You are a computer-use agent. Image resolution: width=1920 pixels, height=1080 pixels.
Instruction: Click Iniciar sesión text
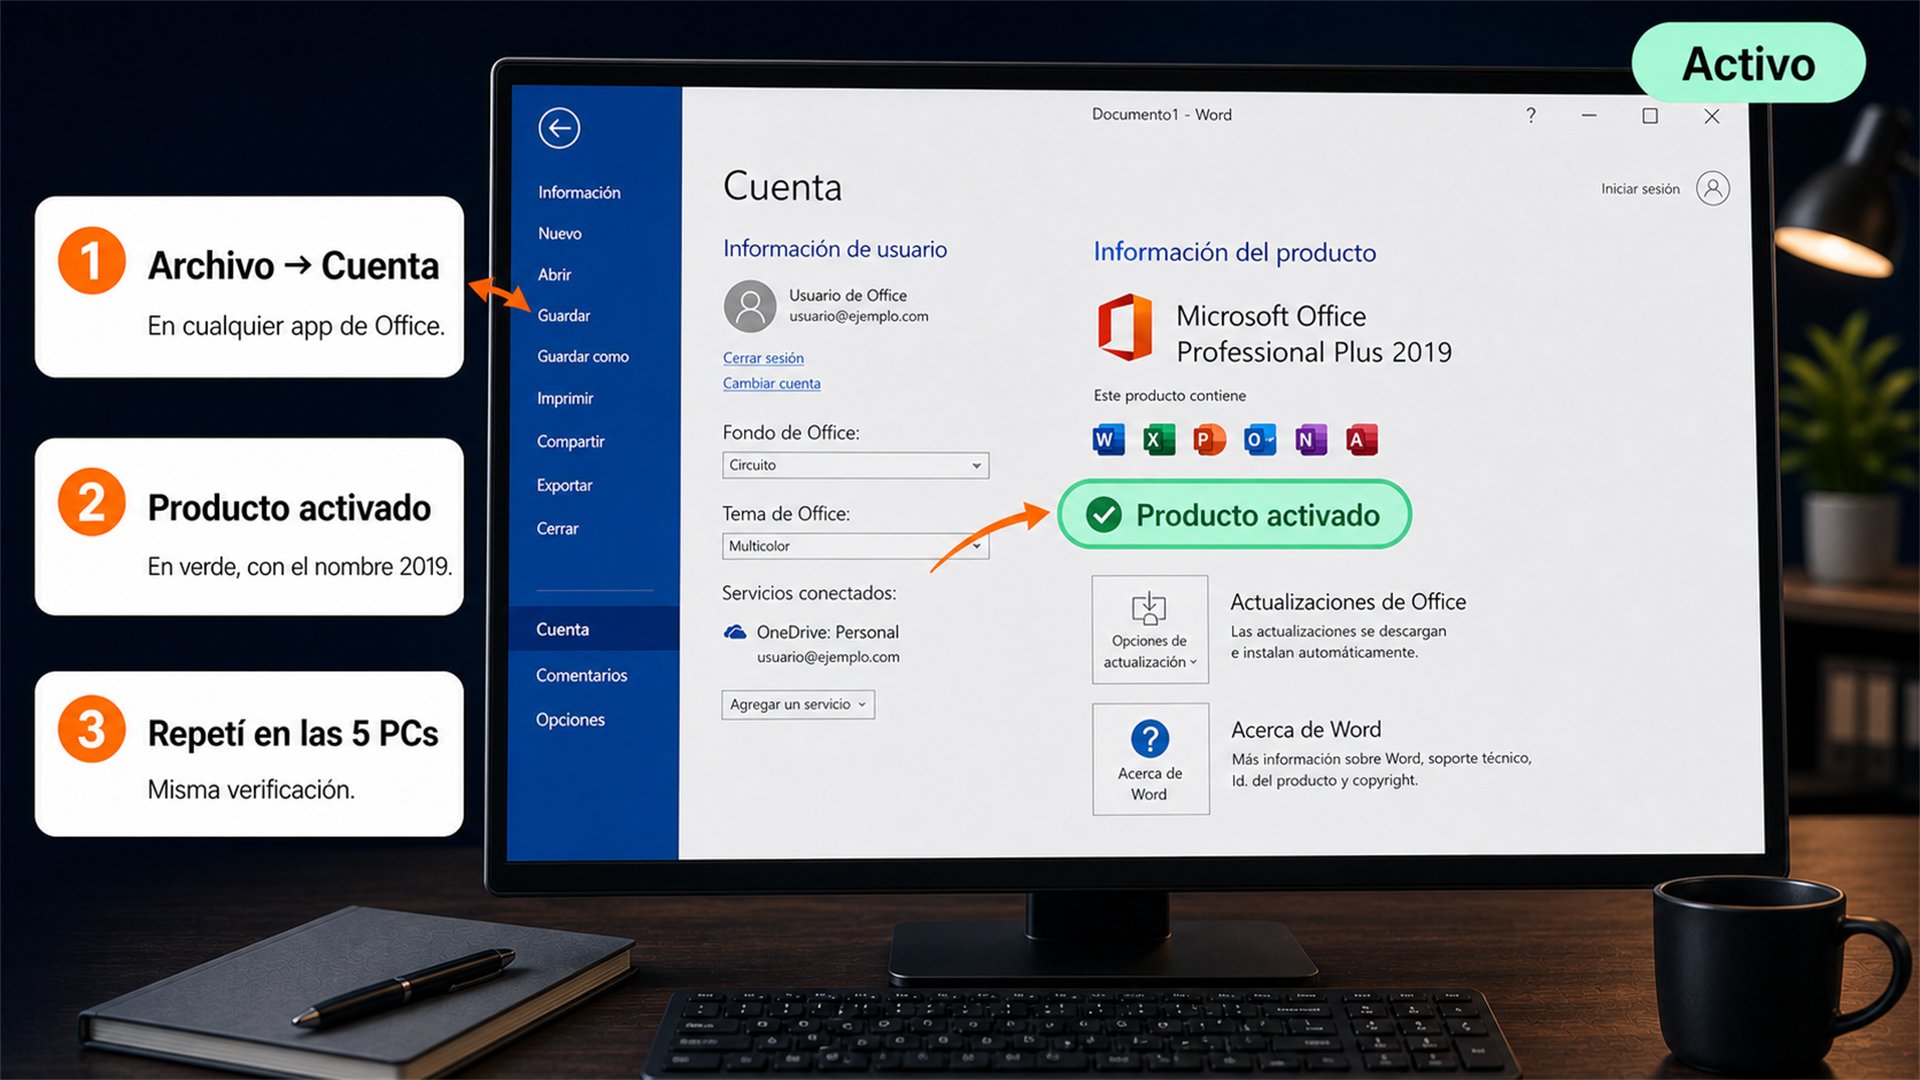[1640, 188]
